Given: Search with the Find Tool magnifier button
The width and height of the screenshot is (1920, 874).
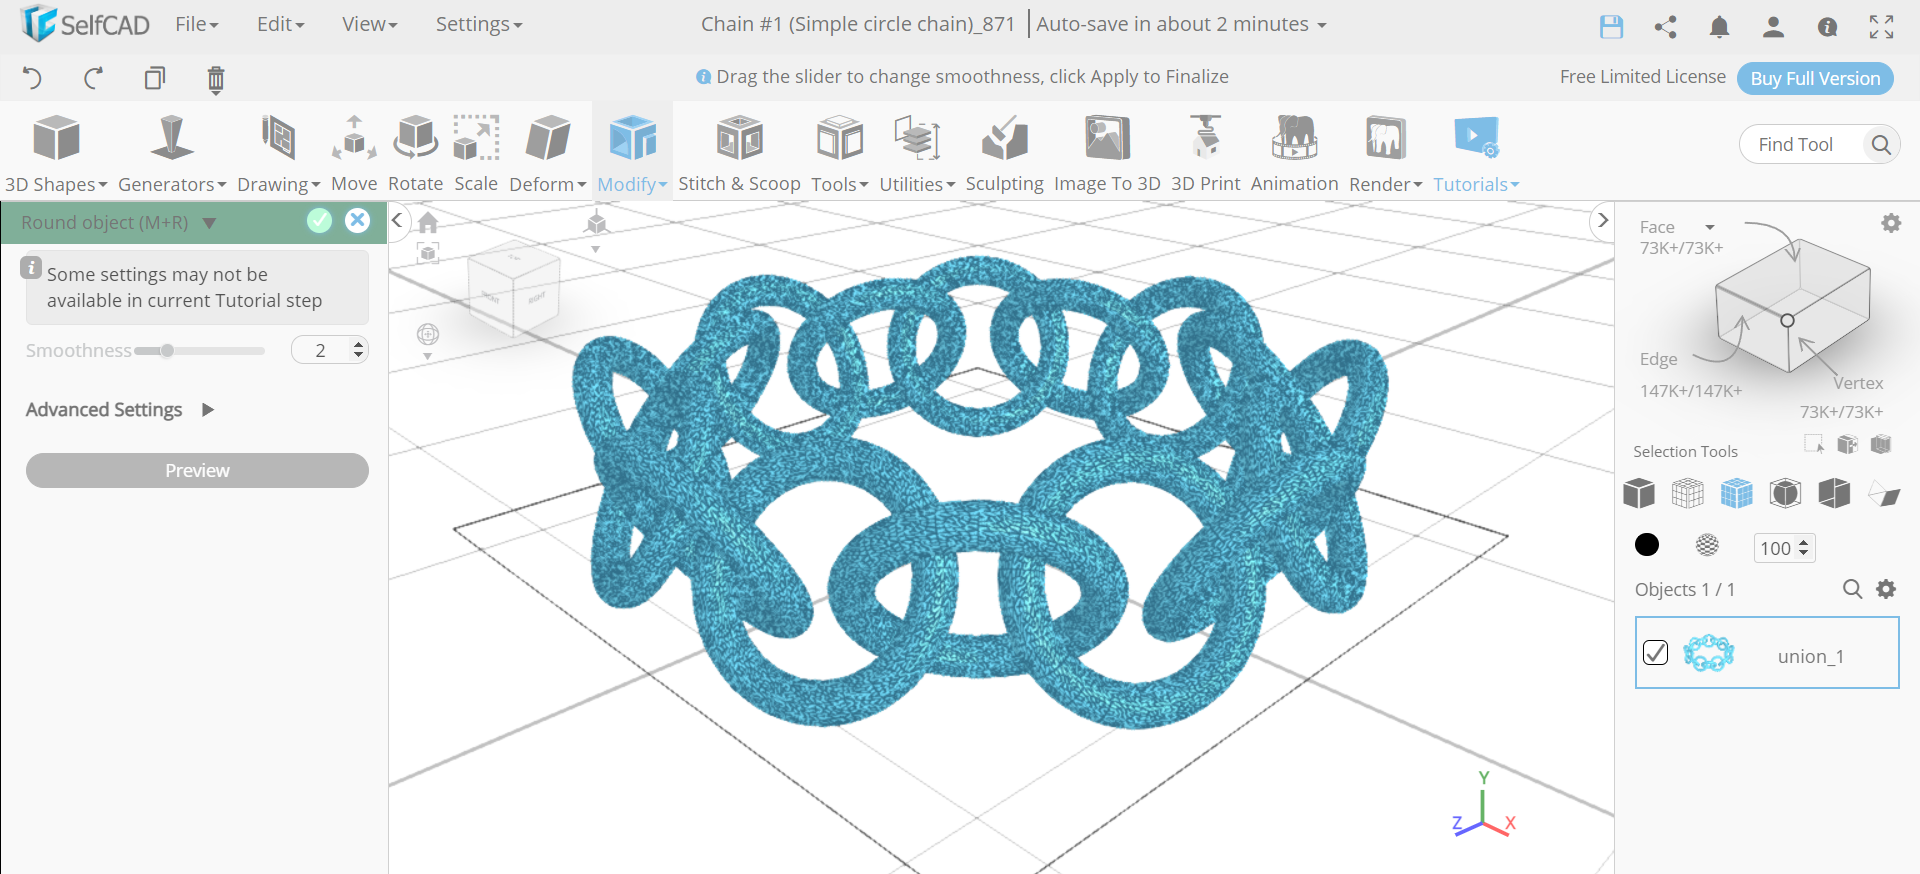Looking at the screenshot, I should (x=1881, y=145).
